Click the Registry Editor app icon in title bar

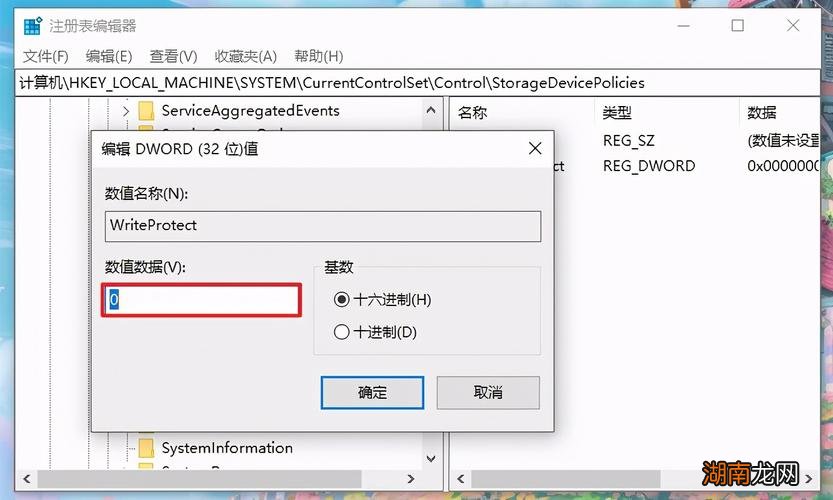(33, 26)
